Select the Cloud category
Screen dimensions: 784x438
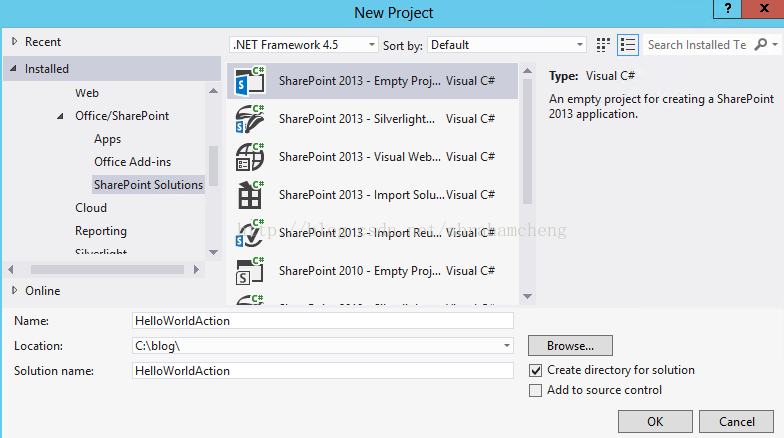(91, 208)
